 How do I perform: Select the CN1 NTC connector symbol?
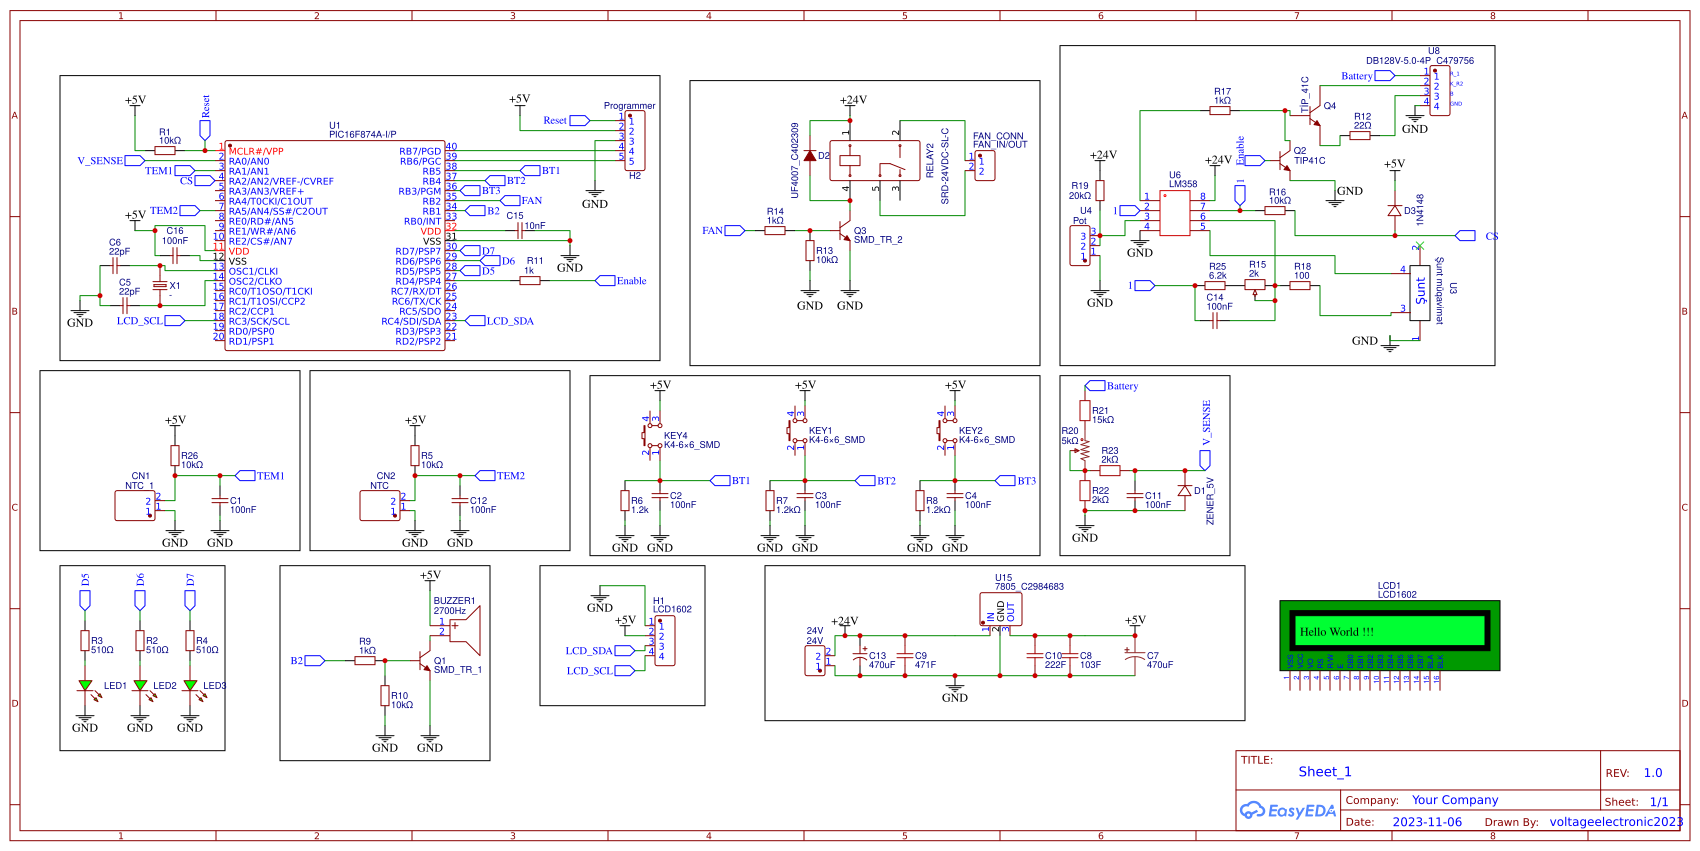tap(135, 506)
